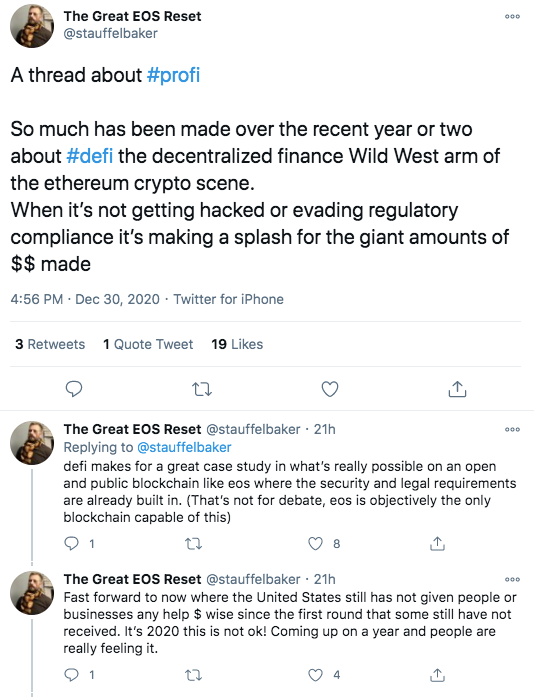Screen dimensions: 534x697
Task: Open the #defi hashtag link
Action: click(x=89, y=156)
